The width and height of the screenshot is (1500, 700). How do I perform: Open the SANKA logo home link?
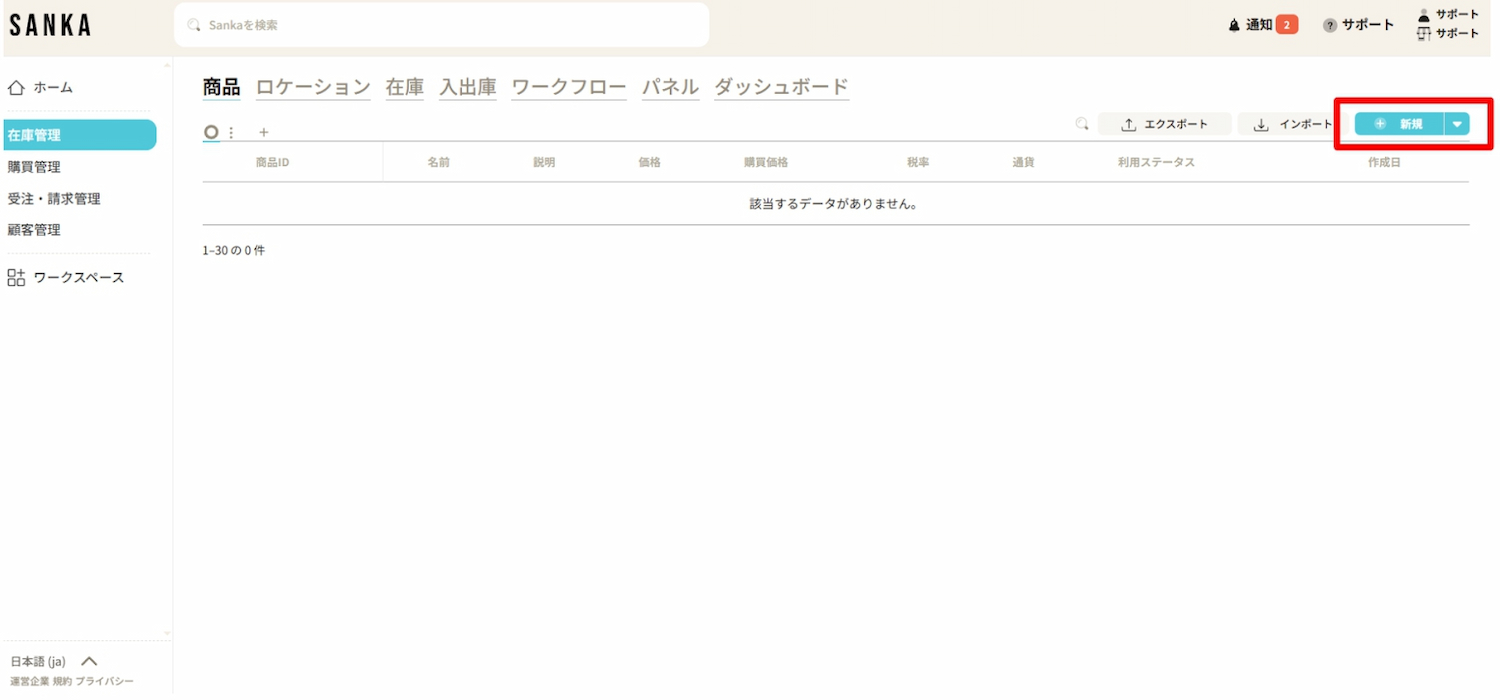point(50,24)
